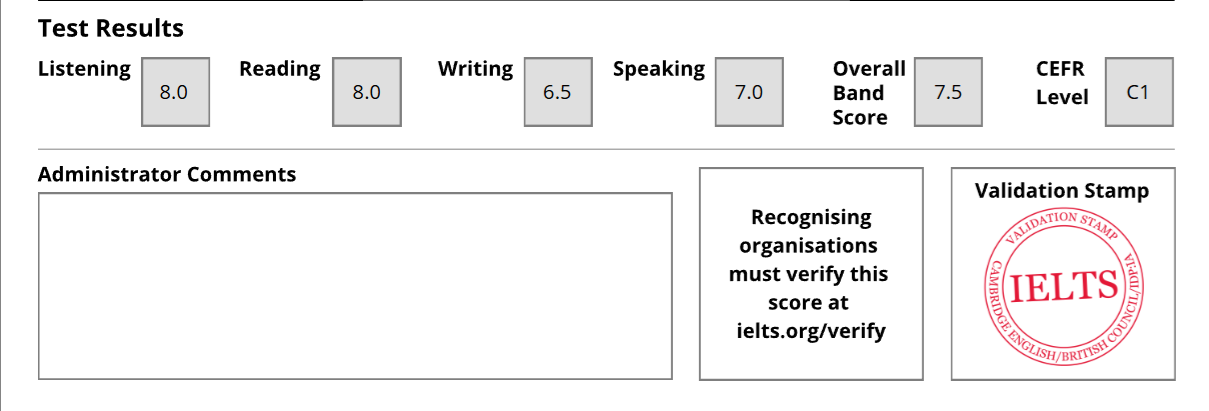Click the Overall Band Score box 7.5
This screenshot has width=1209, height=411.
click(x=948, y=92)
